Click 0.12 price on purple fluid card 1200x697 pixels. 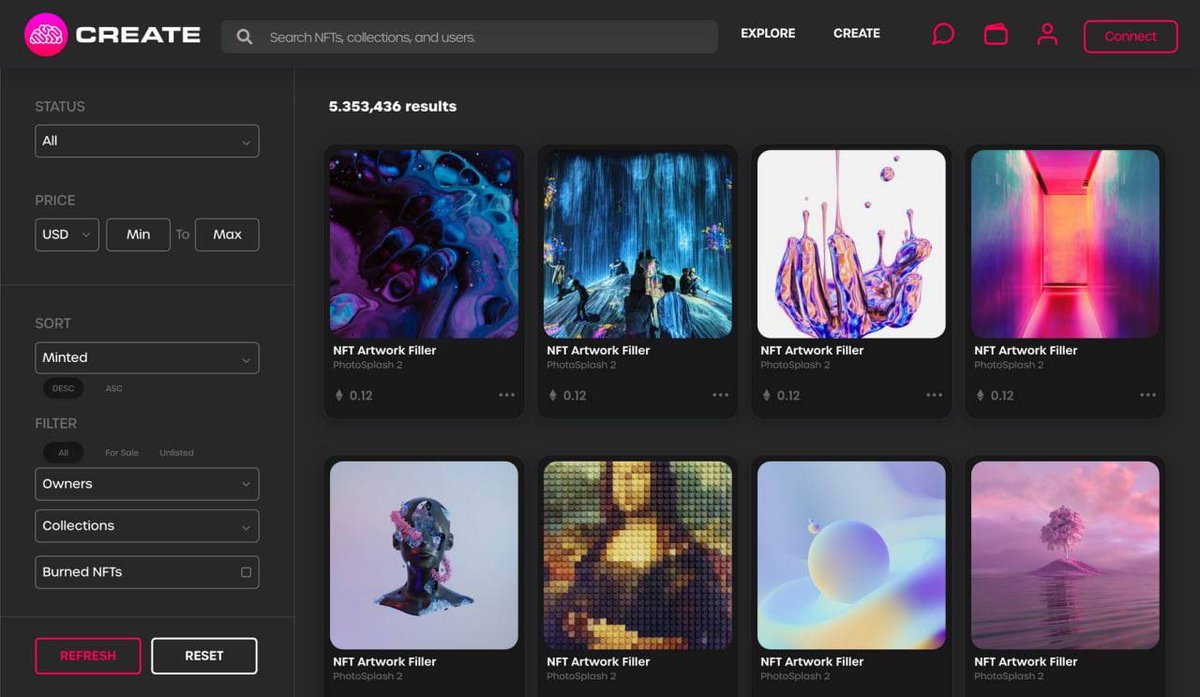pyautogui.click(x=361, y=395)
